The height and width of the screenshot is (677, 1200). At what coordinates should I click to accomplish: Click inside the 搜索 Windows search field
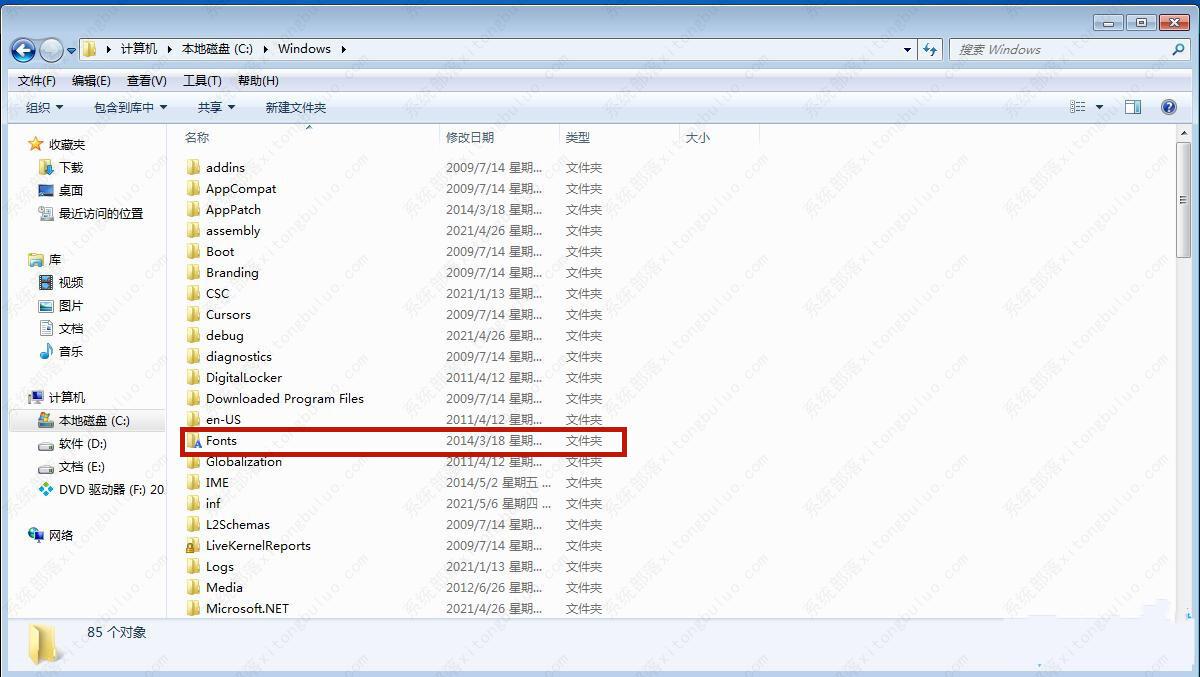tap(1050, 48)
